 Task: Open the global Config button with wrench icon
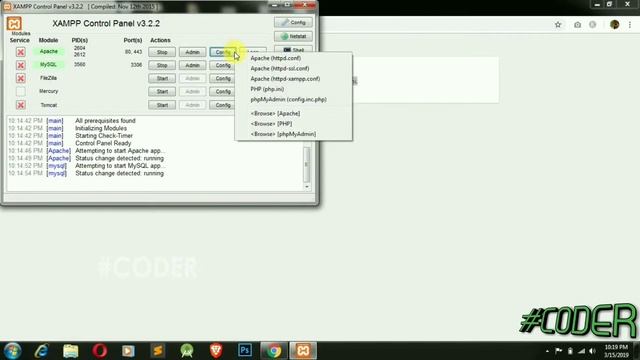(x=293, y=22)
